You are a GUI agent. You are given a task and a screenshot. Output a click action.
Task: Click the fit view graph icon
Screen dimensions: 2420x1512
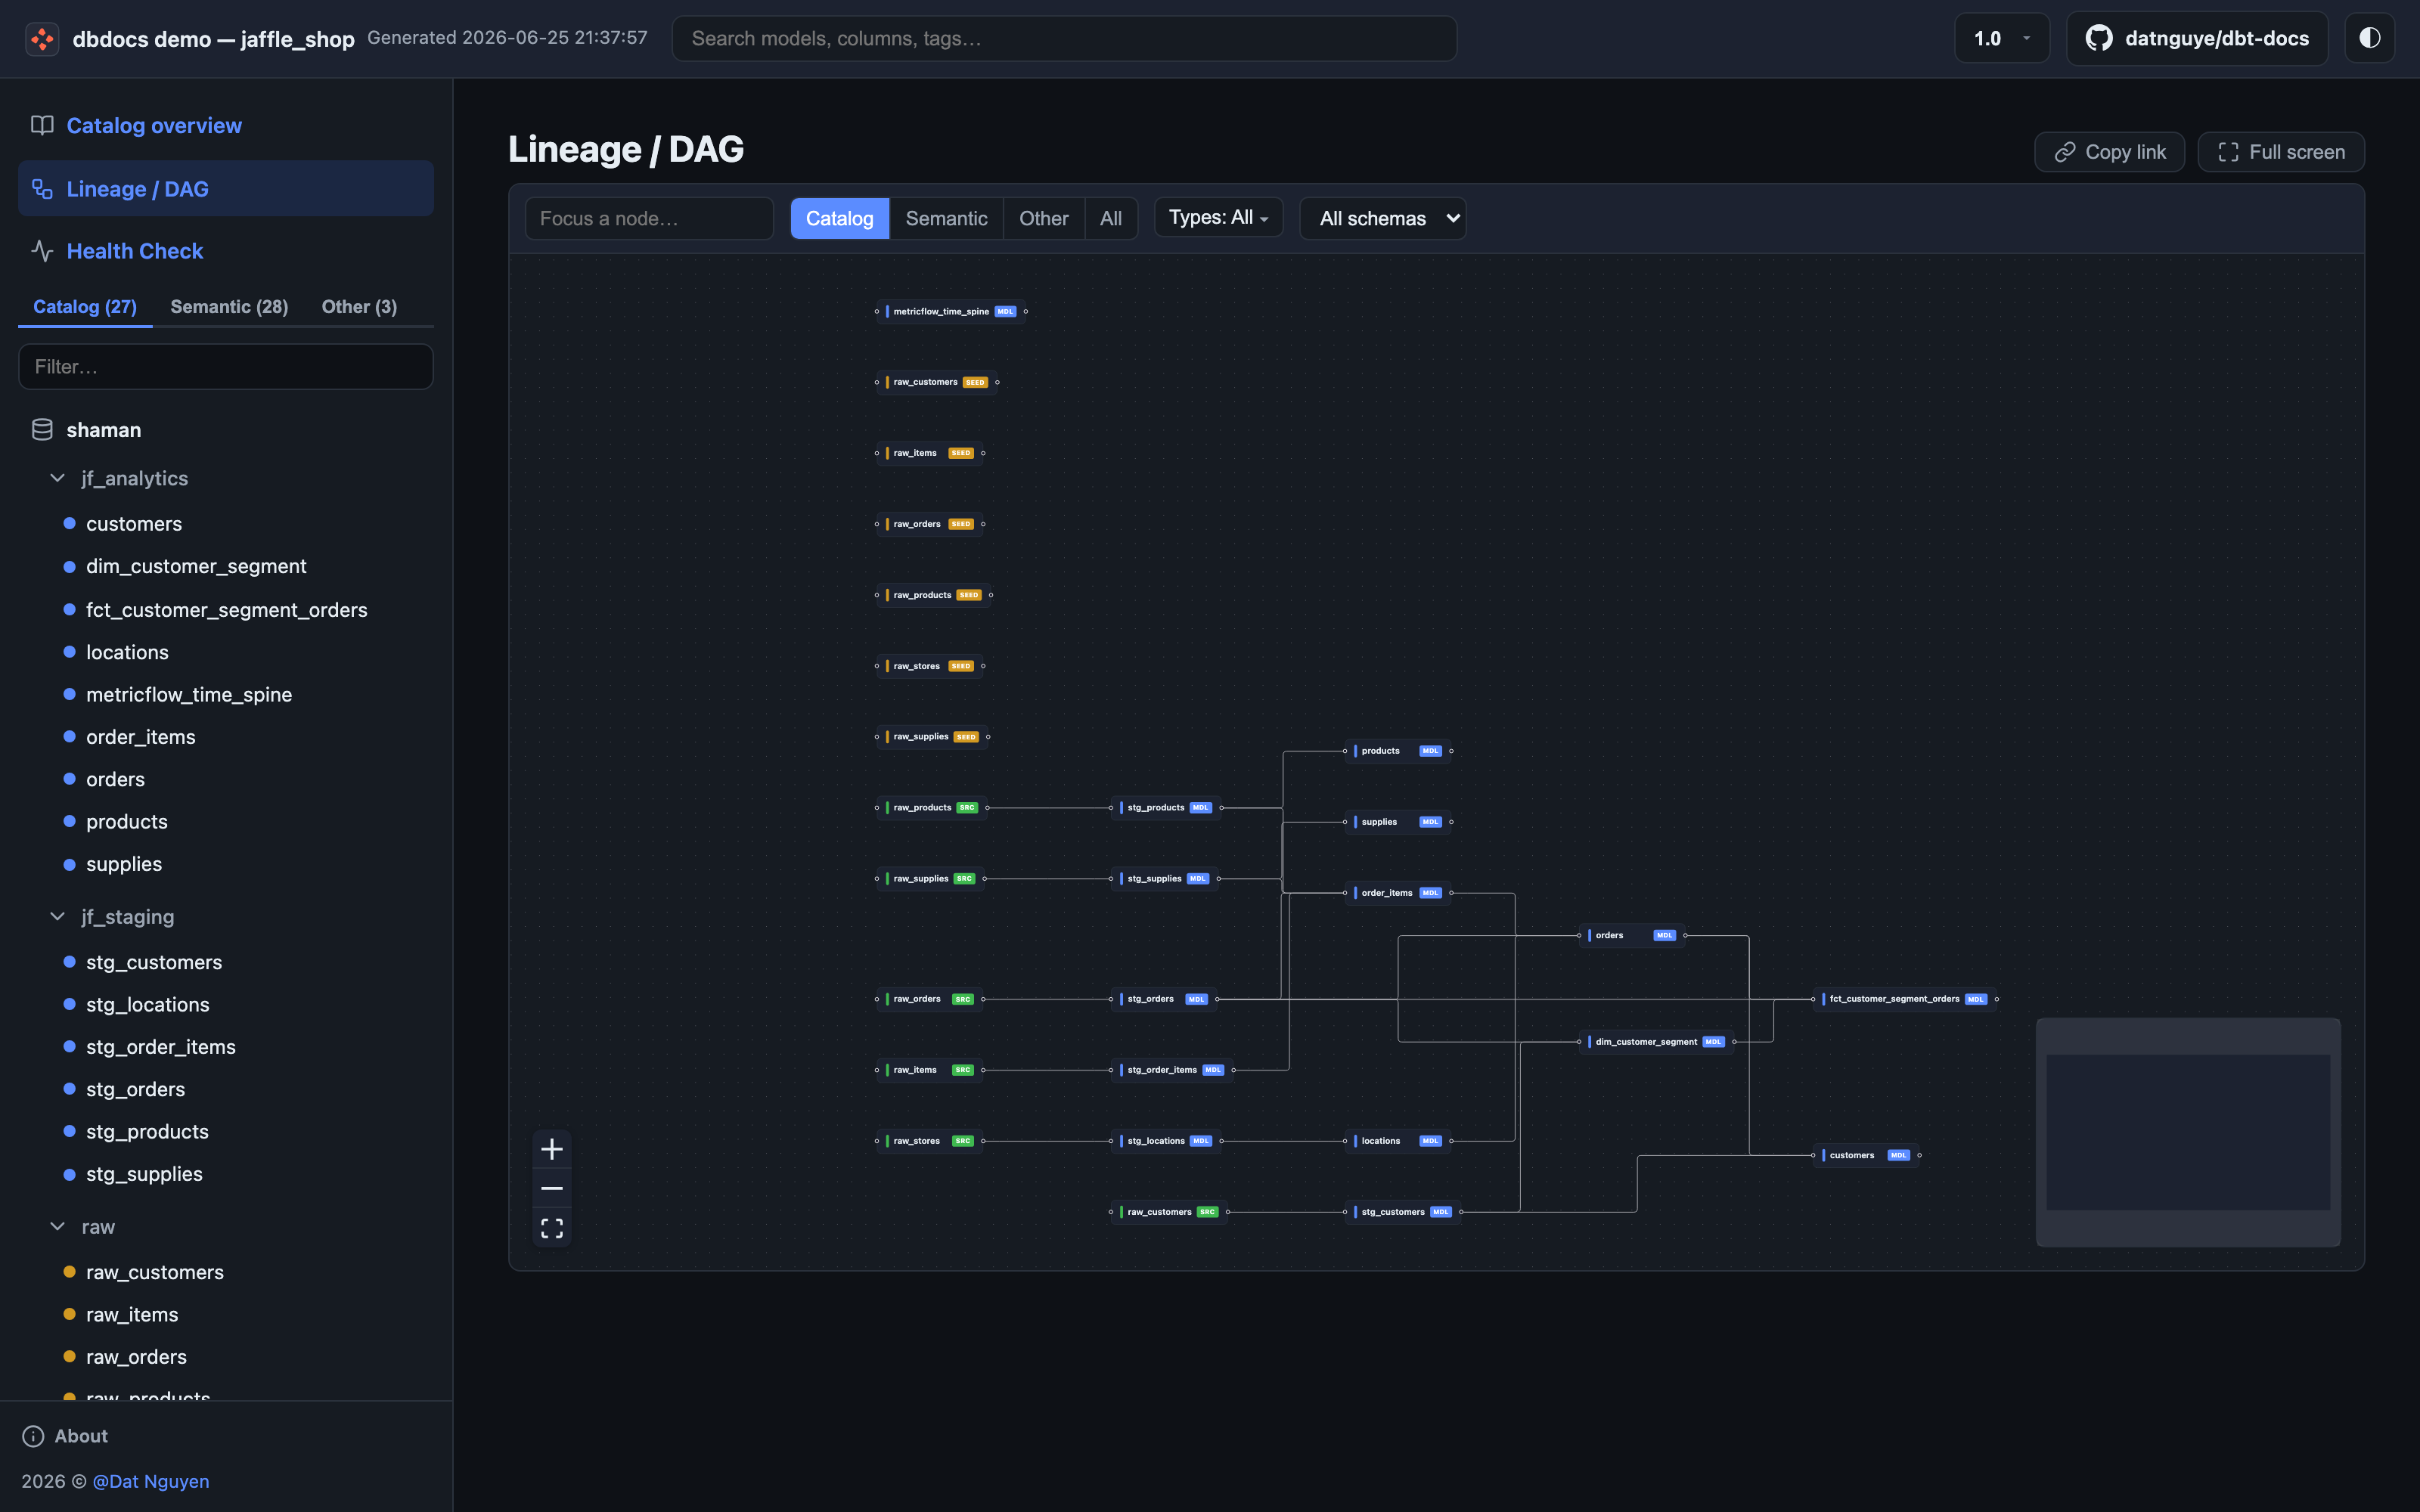[x=552, y=1228]
